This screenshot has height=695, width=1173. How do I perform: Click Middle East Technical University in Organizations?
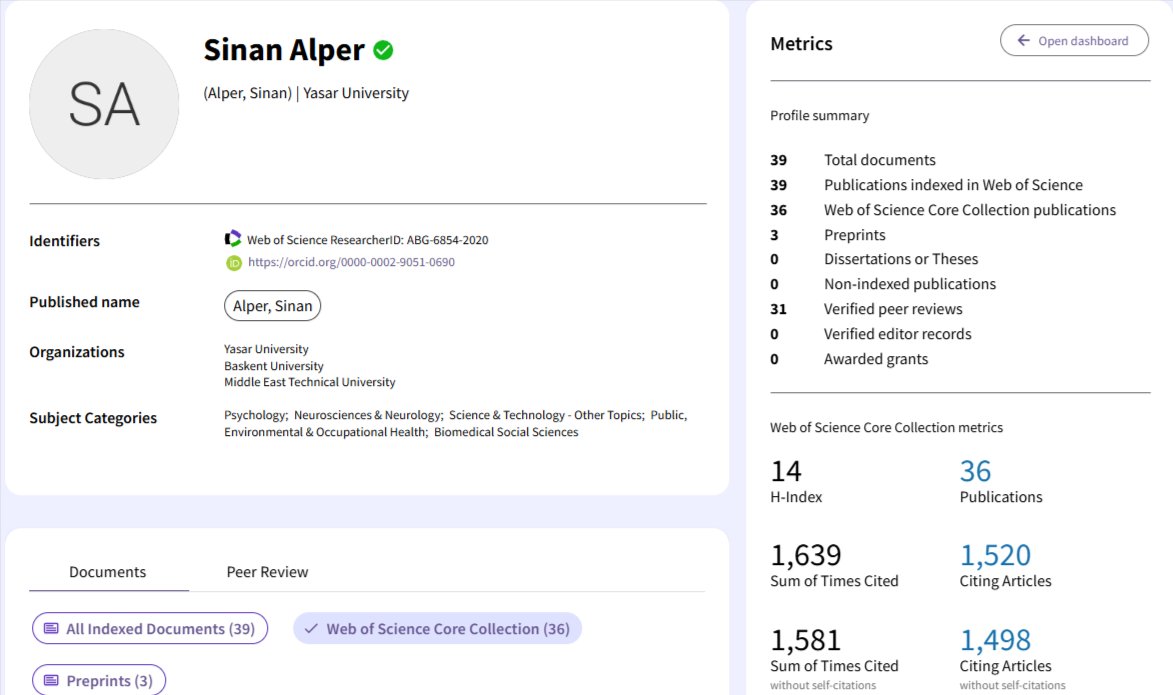coord(310,382)
